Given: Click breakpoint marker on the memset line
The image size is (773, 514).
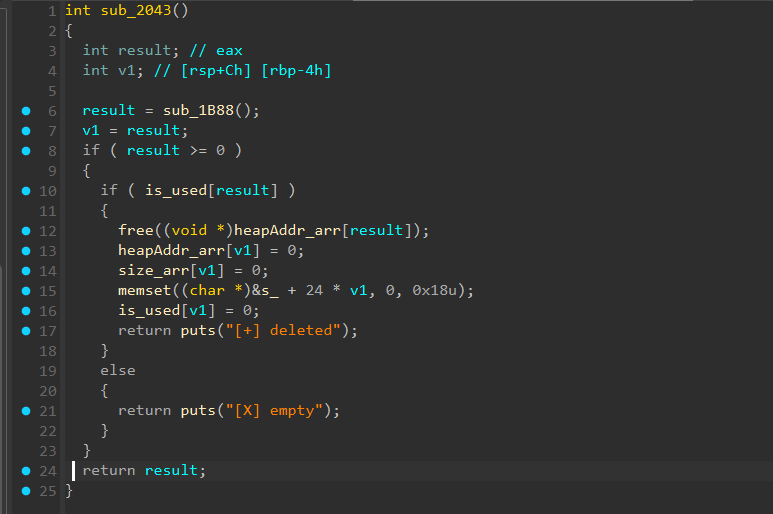Looking at the screenshot, I should pos(27,291).
